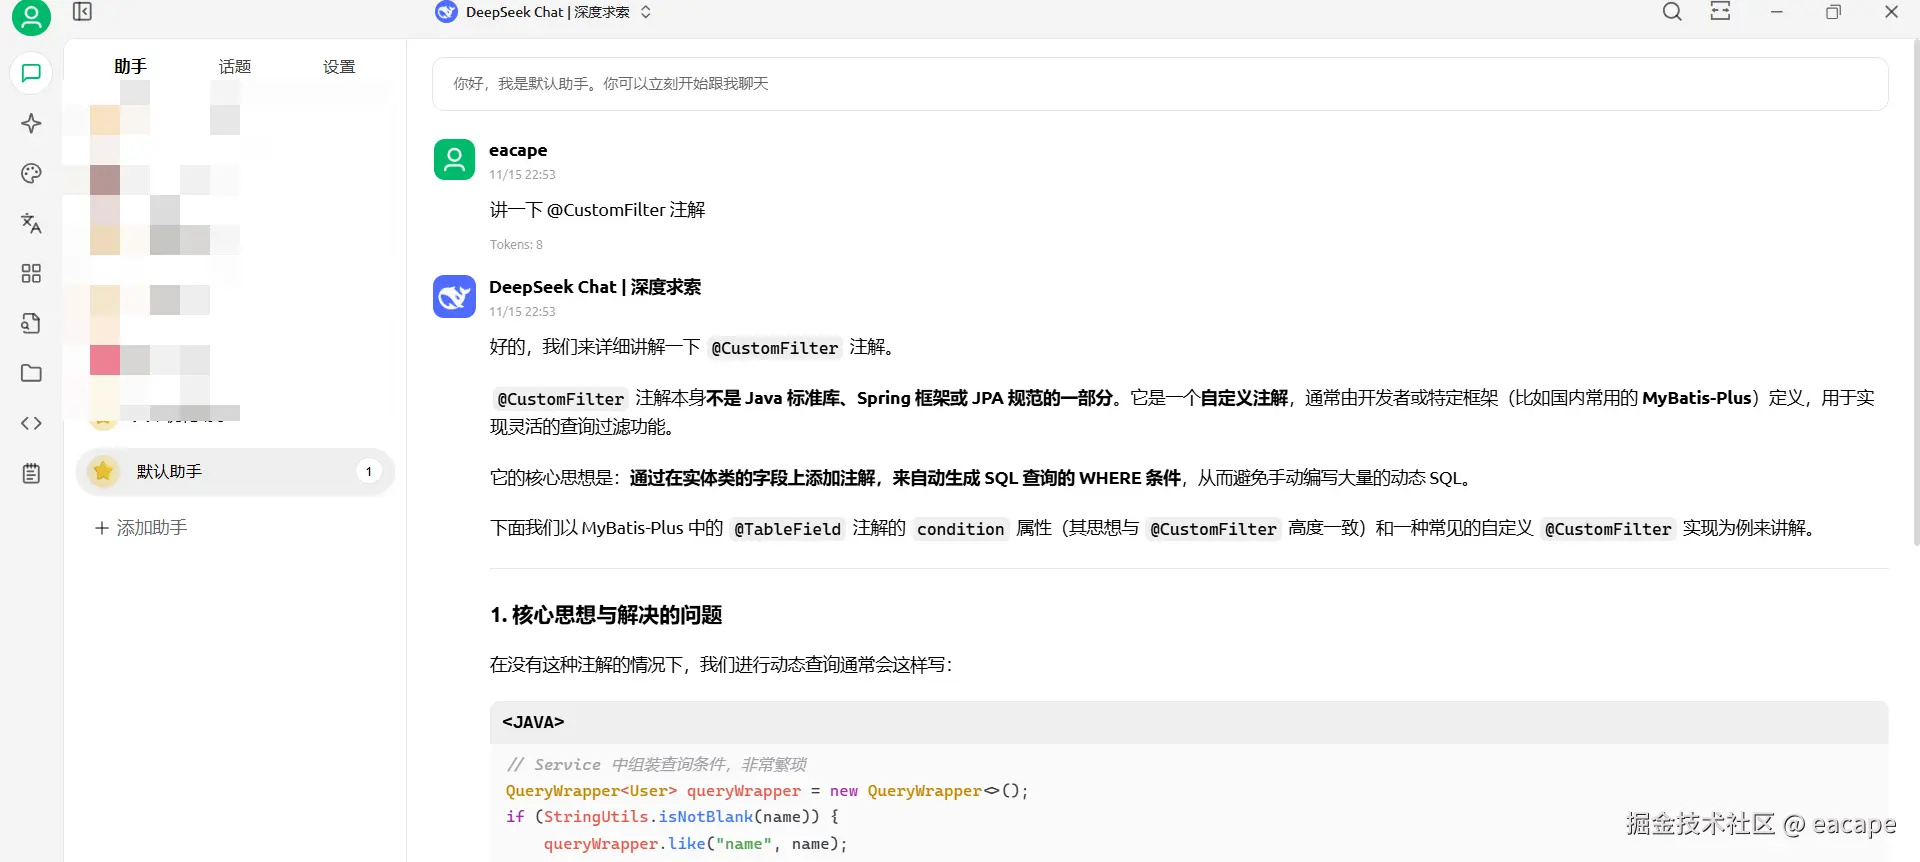Switch to the 话题 tab
The image size is (1920, 862).
point(235,66)
